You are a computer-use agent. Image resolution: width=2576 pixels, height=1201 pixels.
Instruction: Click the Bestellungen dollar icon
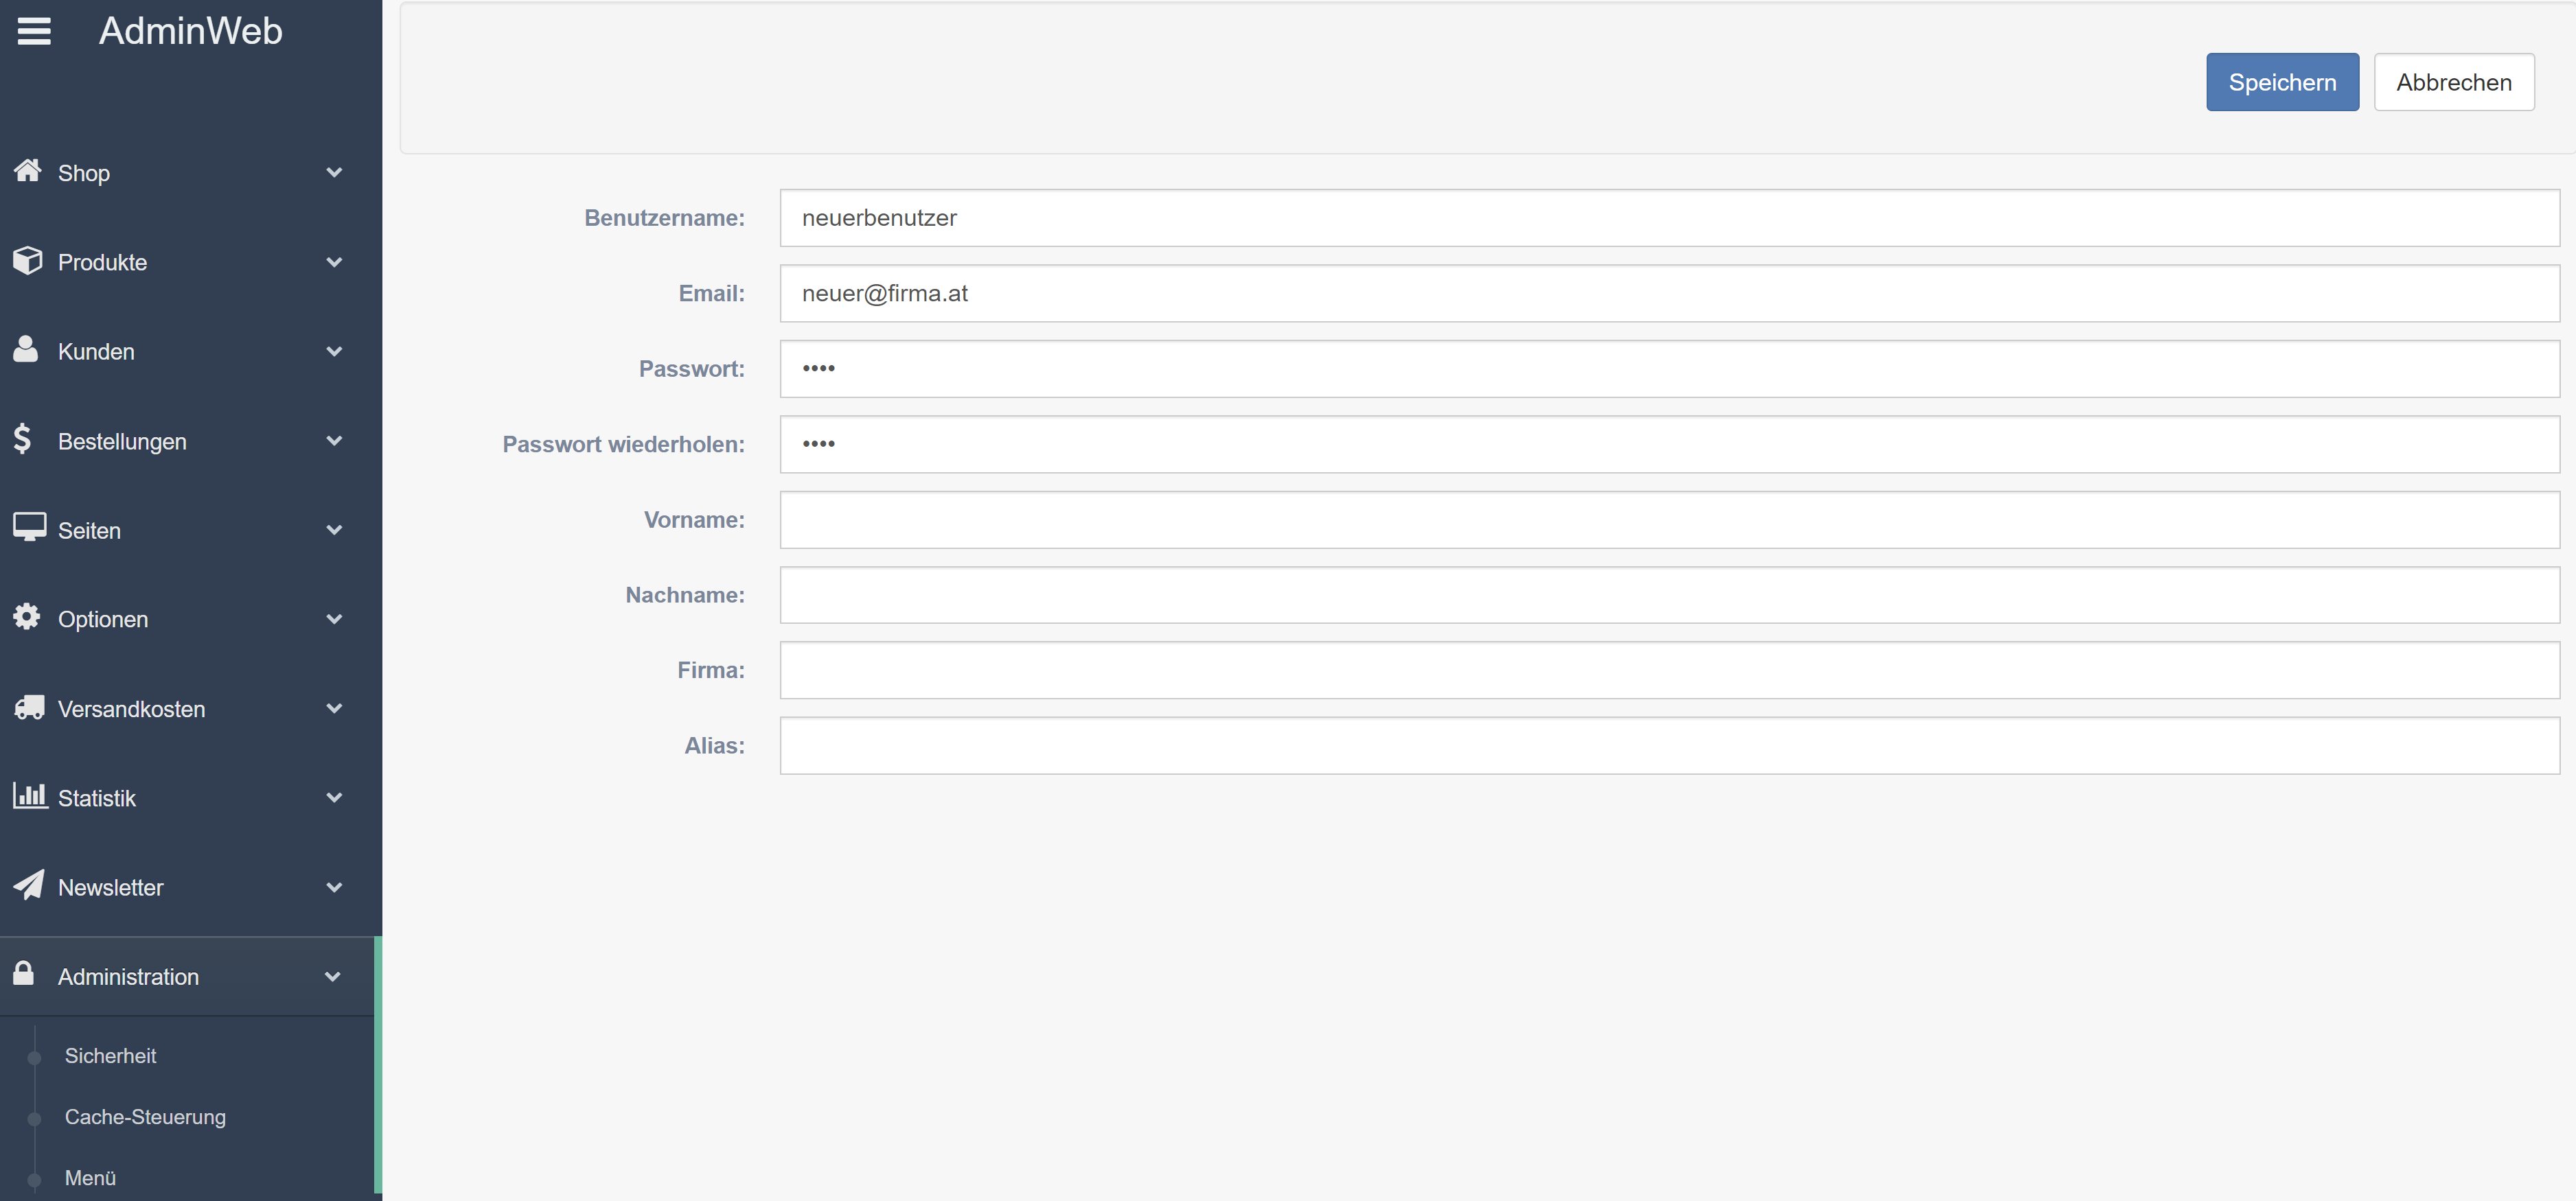click(x=22, y=439)
